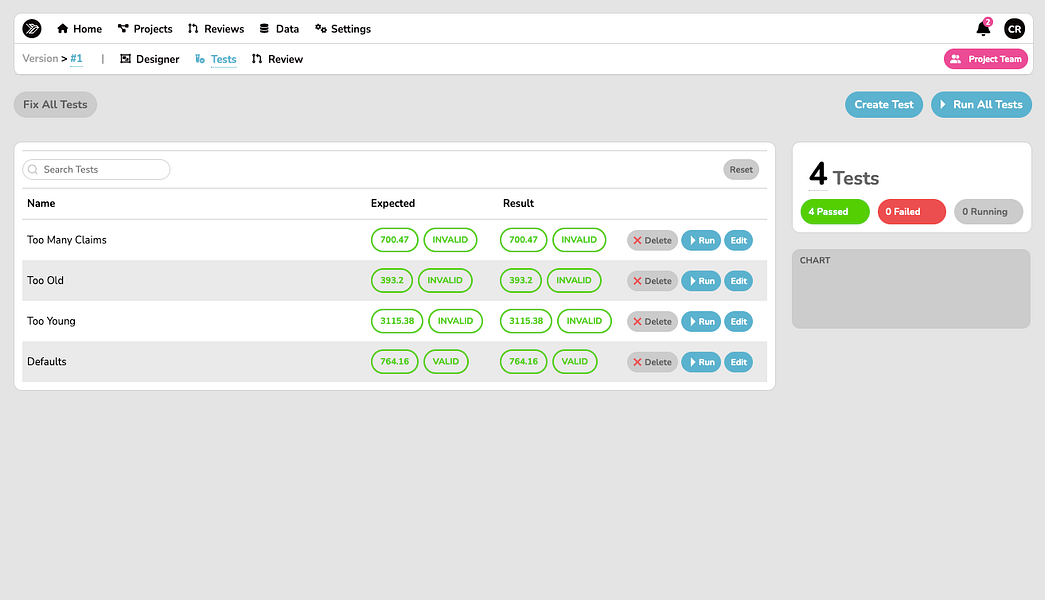Click Run All Tests button
This screenshot has height=600, width=1045.
pyautogui.click(x=981, y=105)
